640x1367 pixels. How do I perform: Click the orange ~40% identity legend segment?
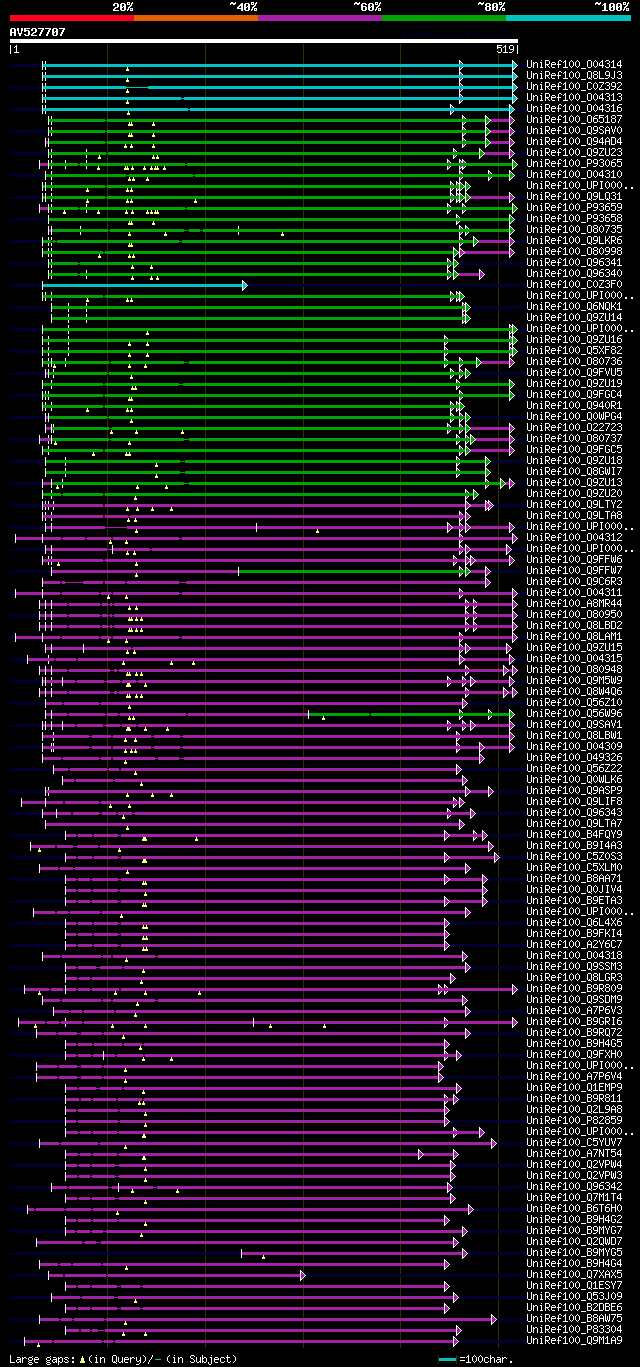(x=195, y=18)
